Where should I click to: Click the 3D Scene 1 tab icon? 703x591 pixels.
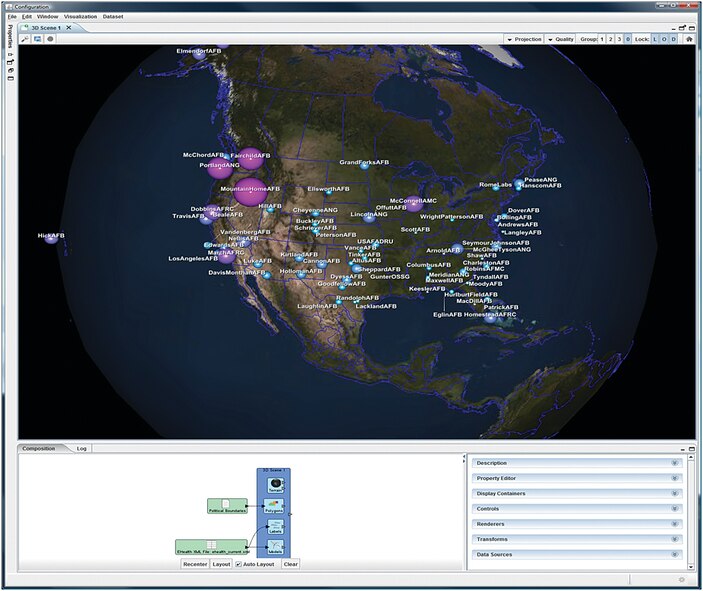26,28
